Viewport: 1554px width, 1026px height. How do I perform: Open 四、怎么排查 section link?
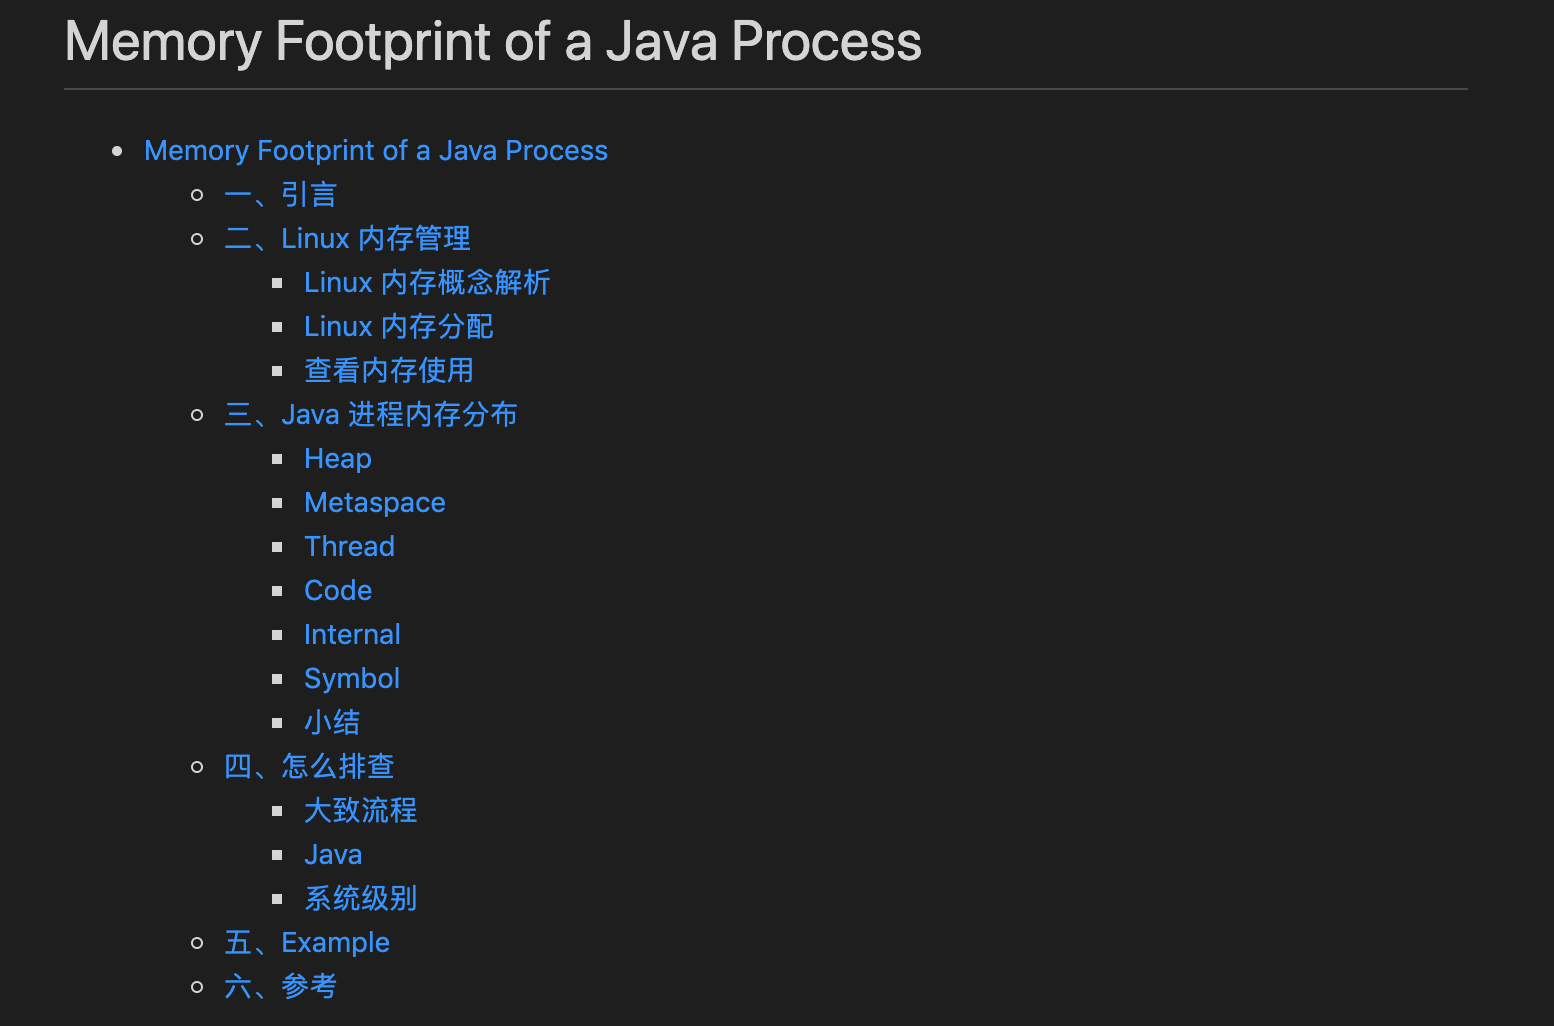pos(309,766)
